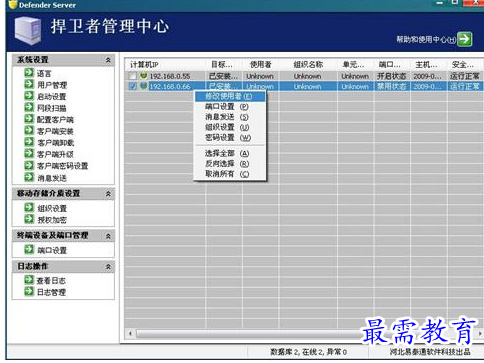Screen dimensions: 484x363
Task: Choose 端口设置 (P) in context menu
Action: click(x=230, y=107)
